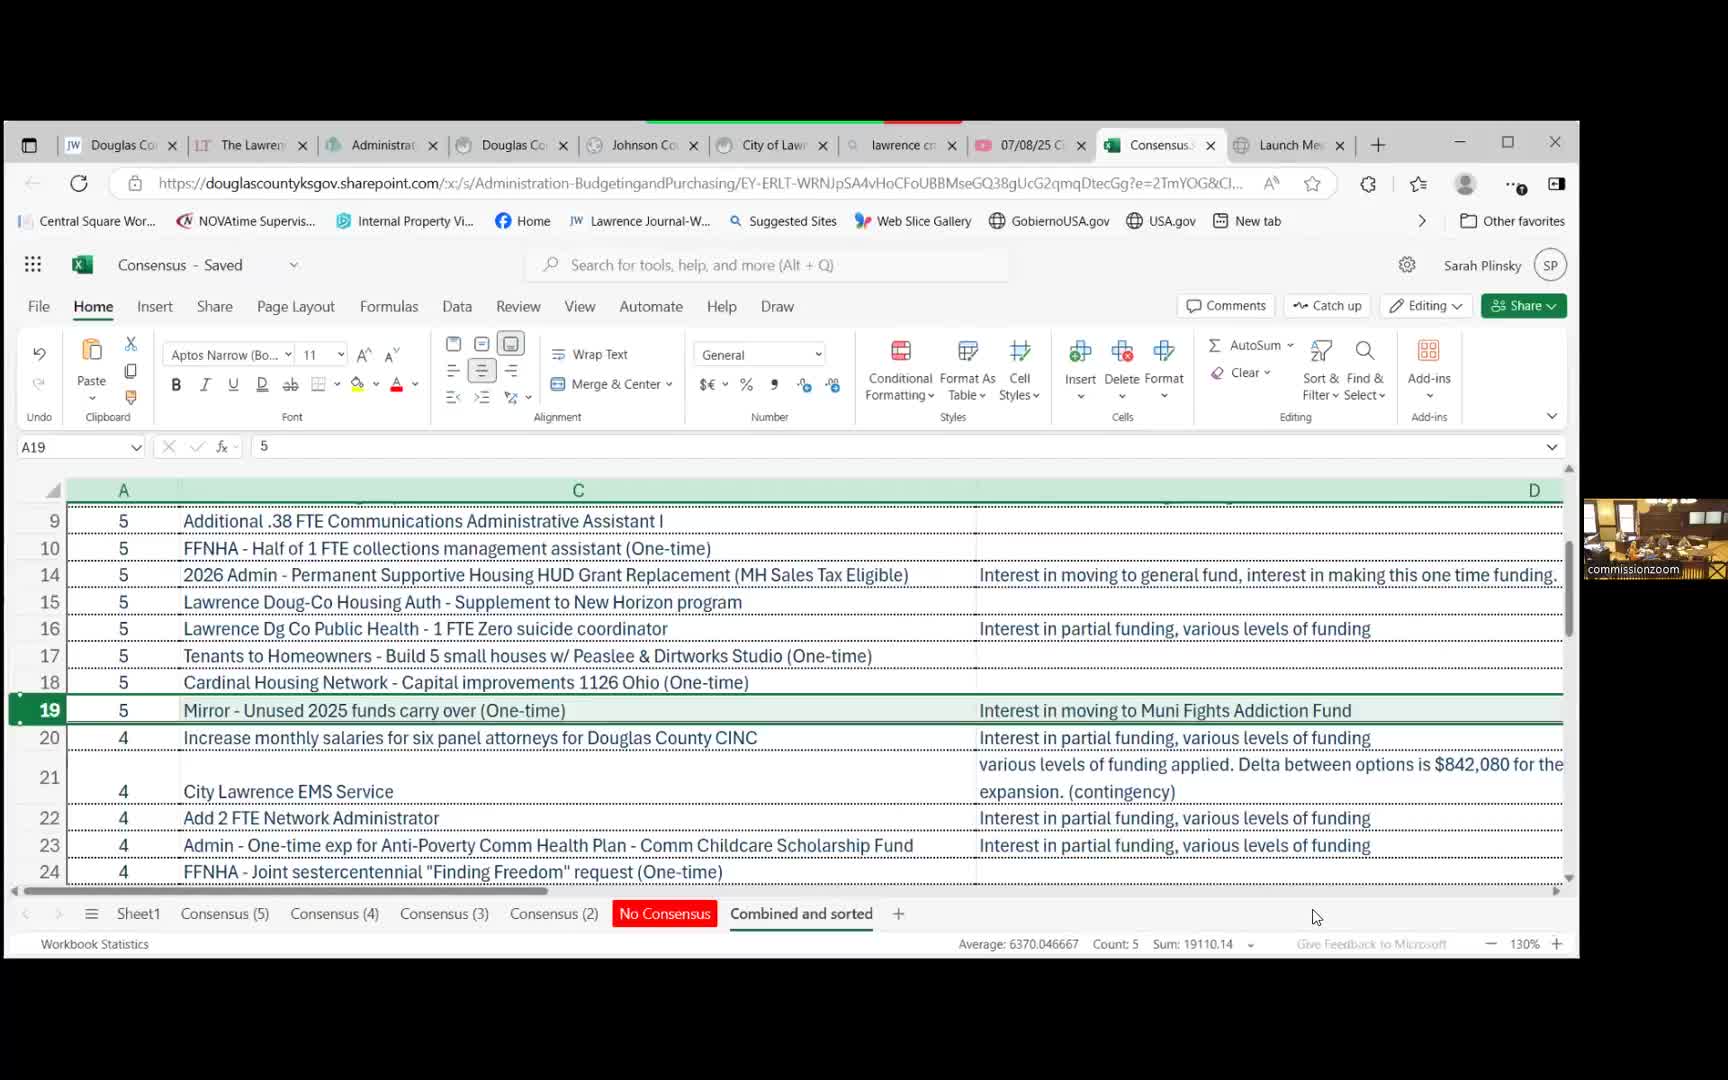The image size is (1728, 1080).
Task: Open the Comments button
Action: (1225, 306)
